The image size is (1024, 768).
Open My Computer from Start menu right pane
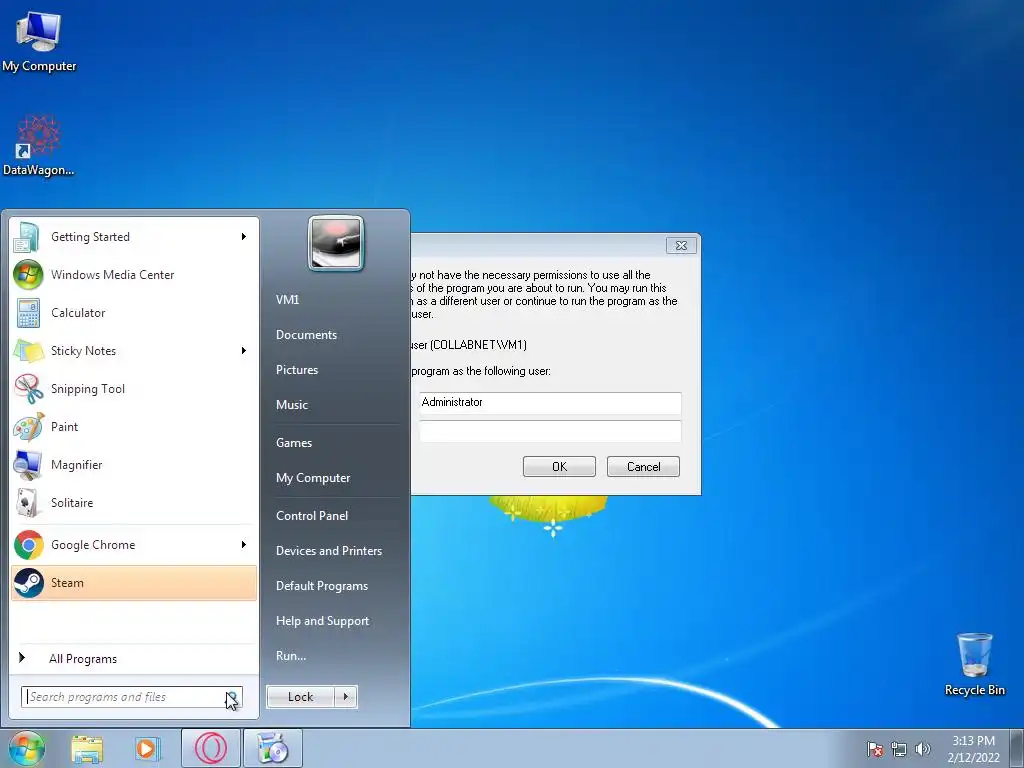coord(313,478)
